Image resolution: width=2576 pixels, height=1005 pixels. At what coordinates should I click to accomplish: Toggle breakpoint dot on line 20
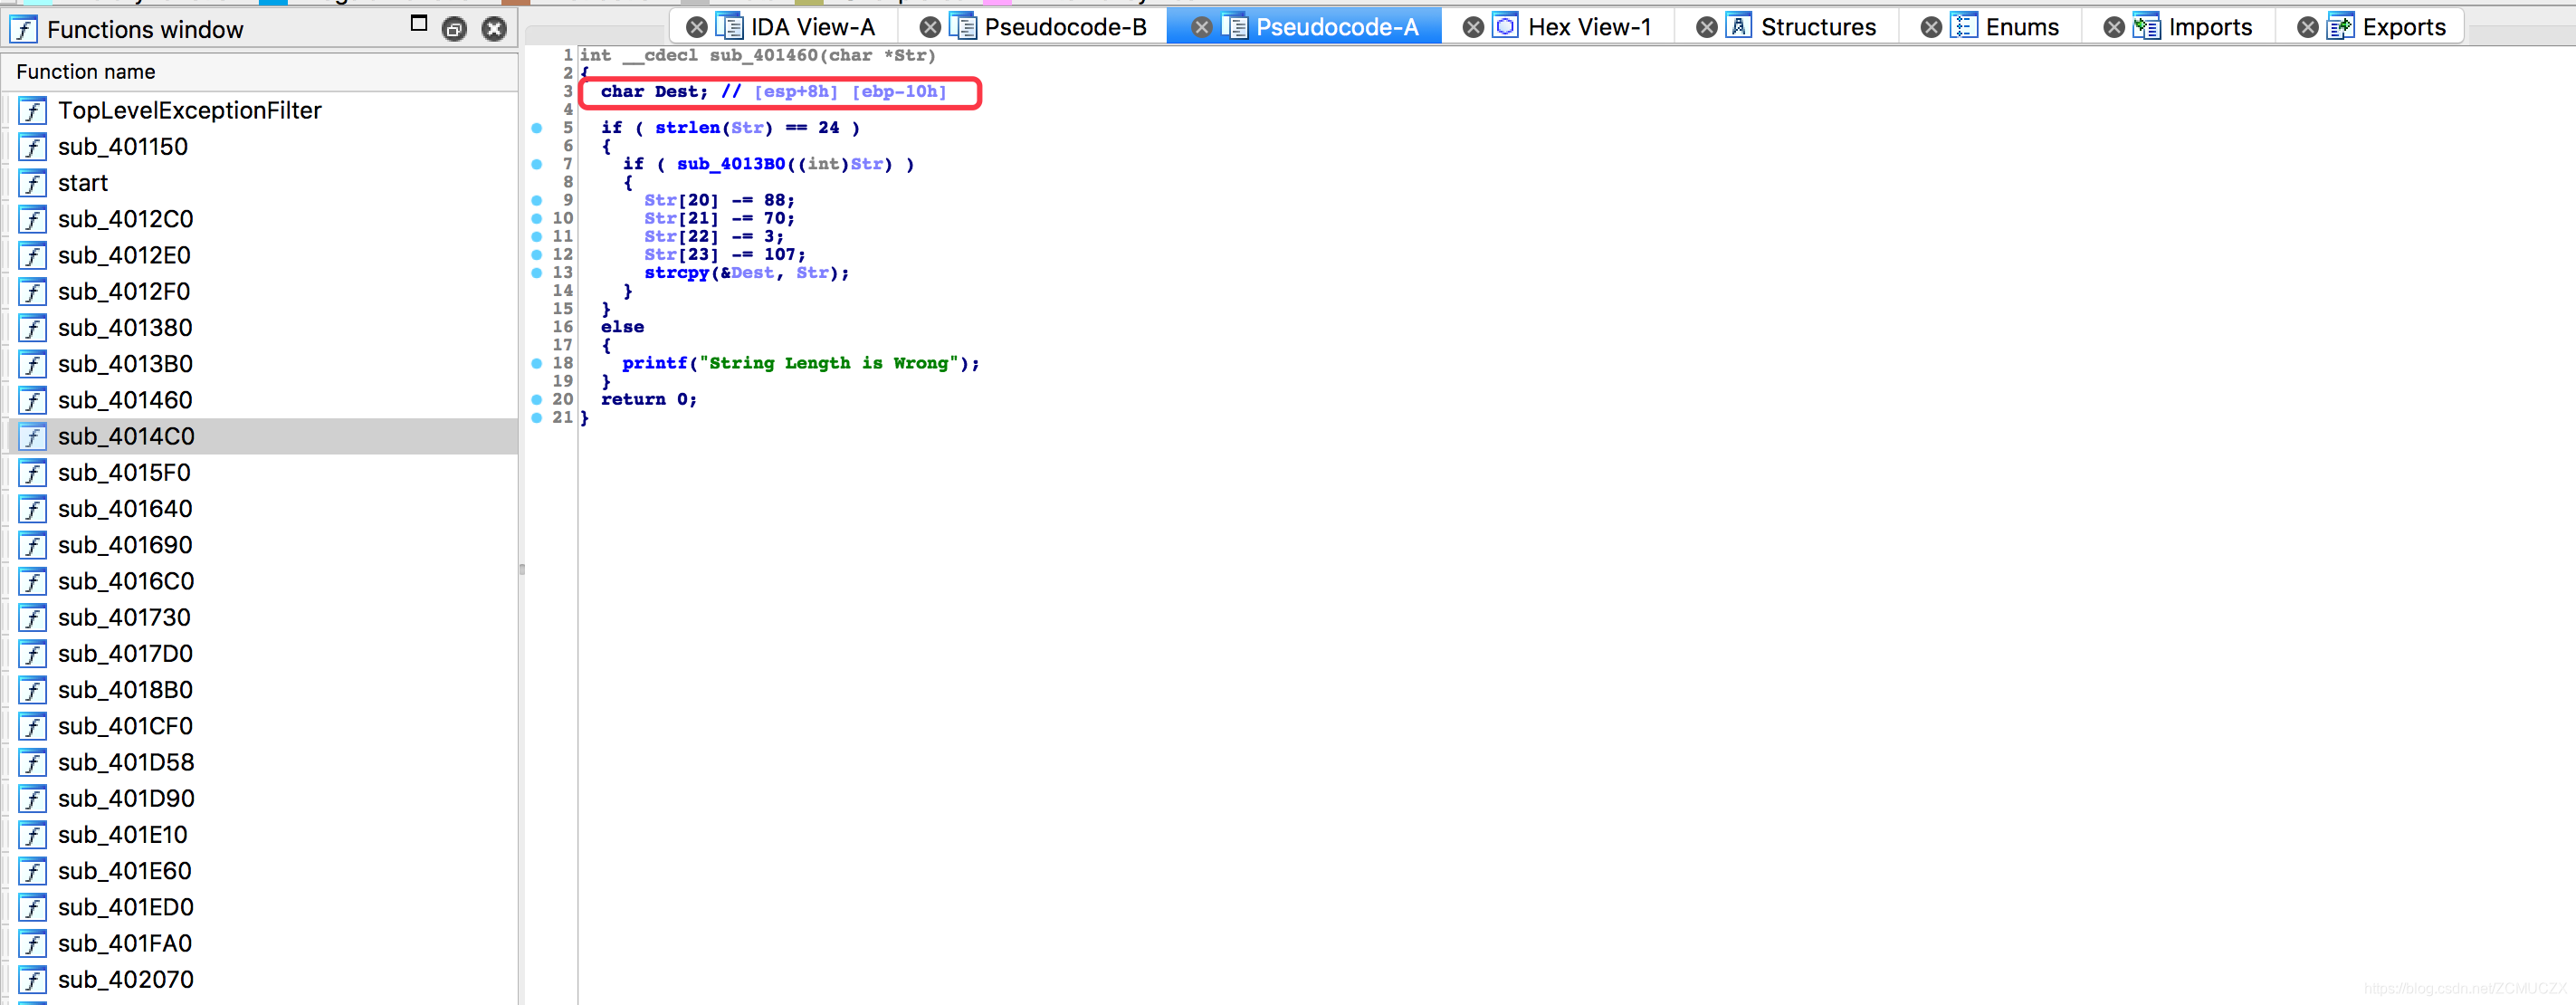pos(537,399)
